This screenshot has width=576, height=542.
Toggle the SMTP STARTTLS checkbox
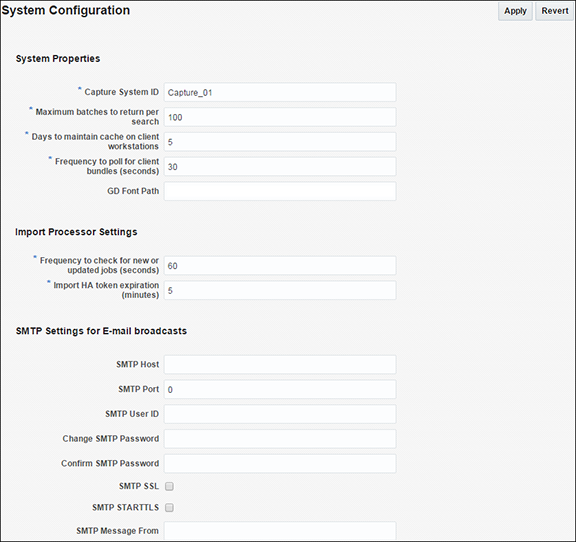point(169,508)
